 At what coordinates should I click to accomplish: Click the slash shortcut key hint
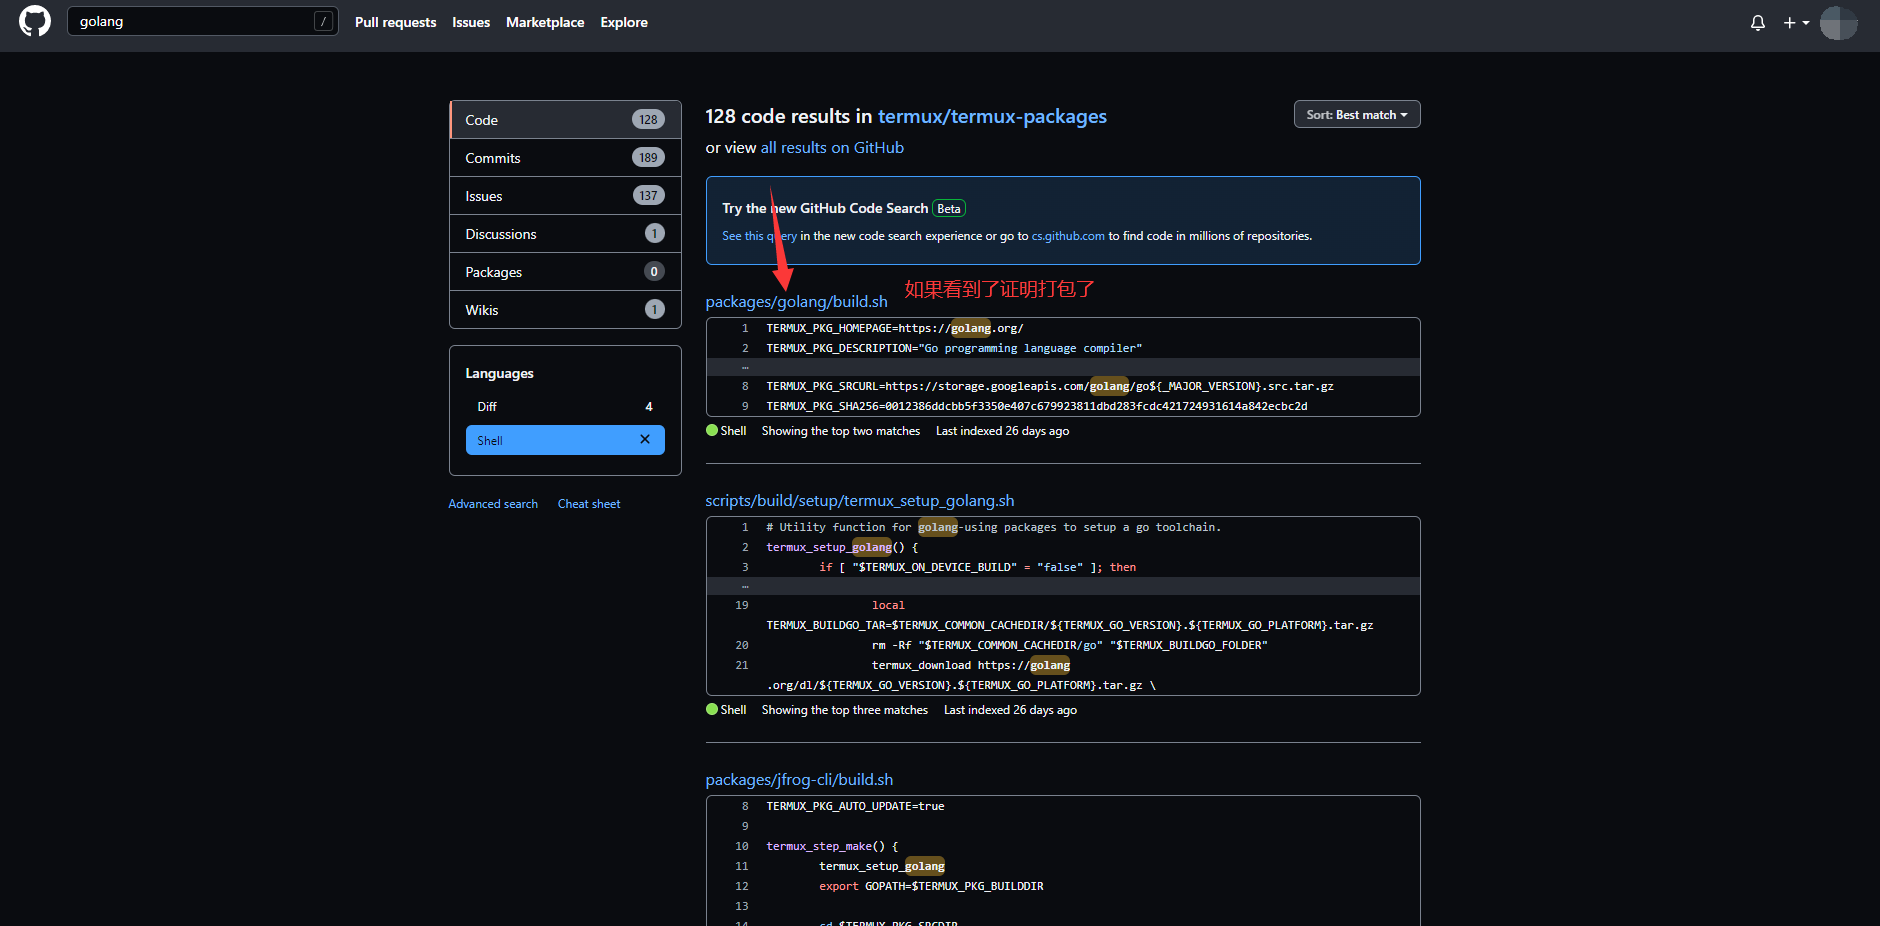point(323,21)
